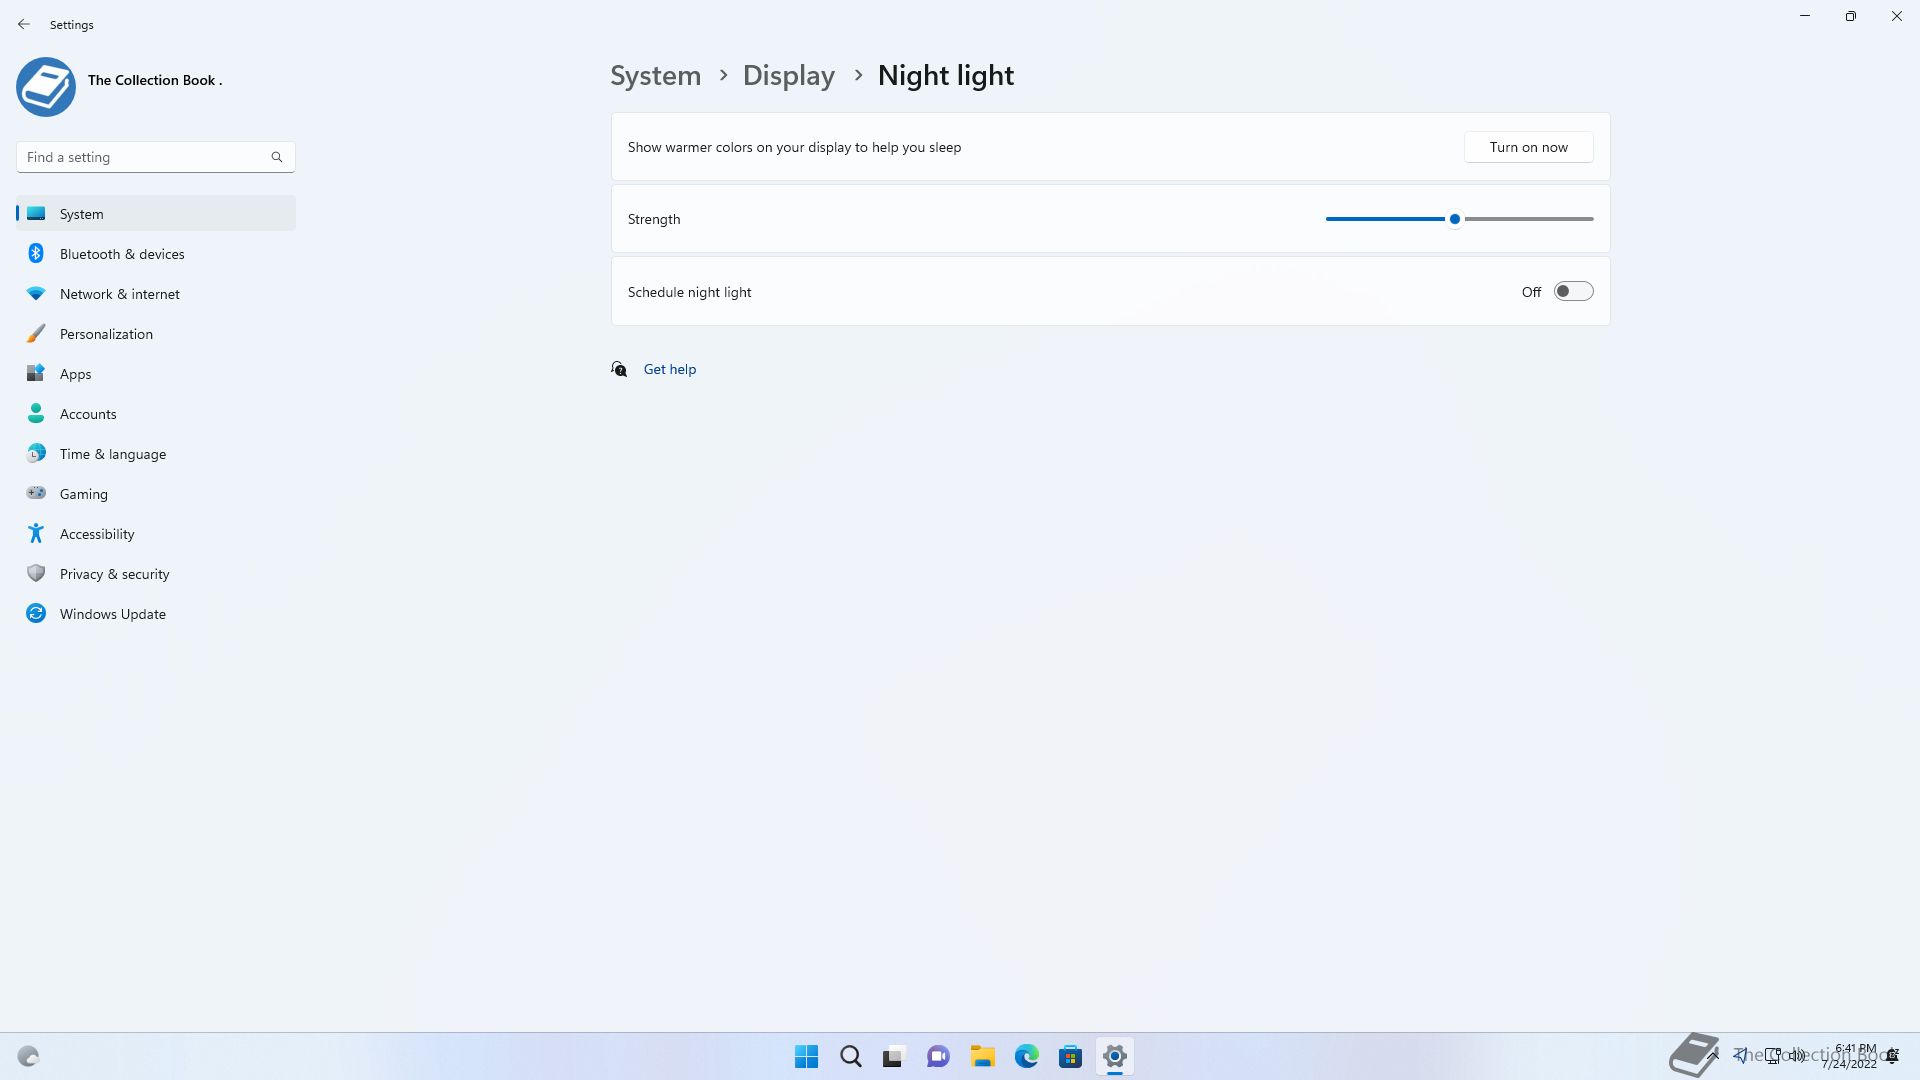Click the Gaming controller icon
Screen dimensions: 1920x1080
click(x=36, y=493)
